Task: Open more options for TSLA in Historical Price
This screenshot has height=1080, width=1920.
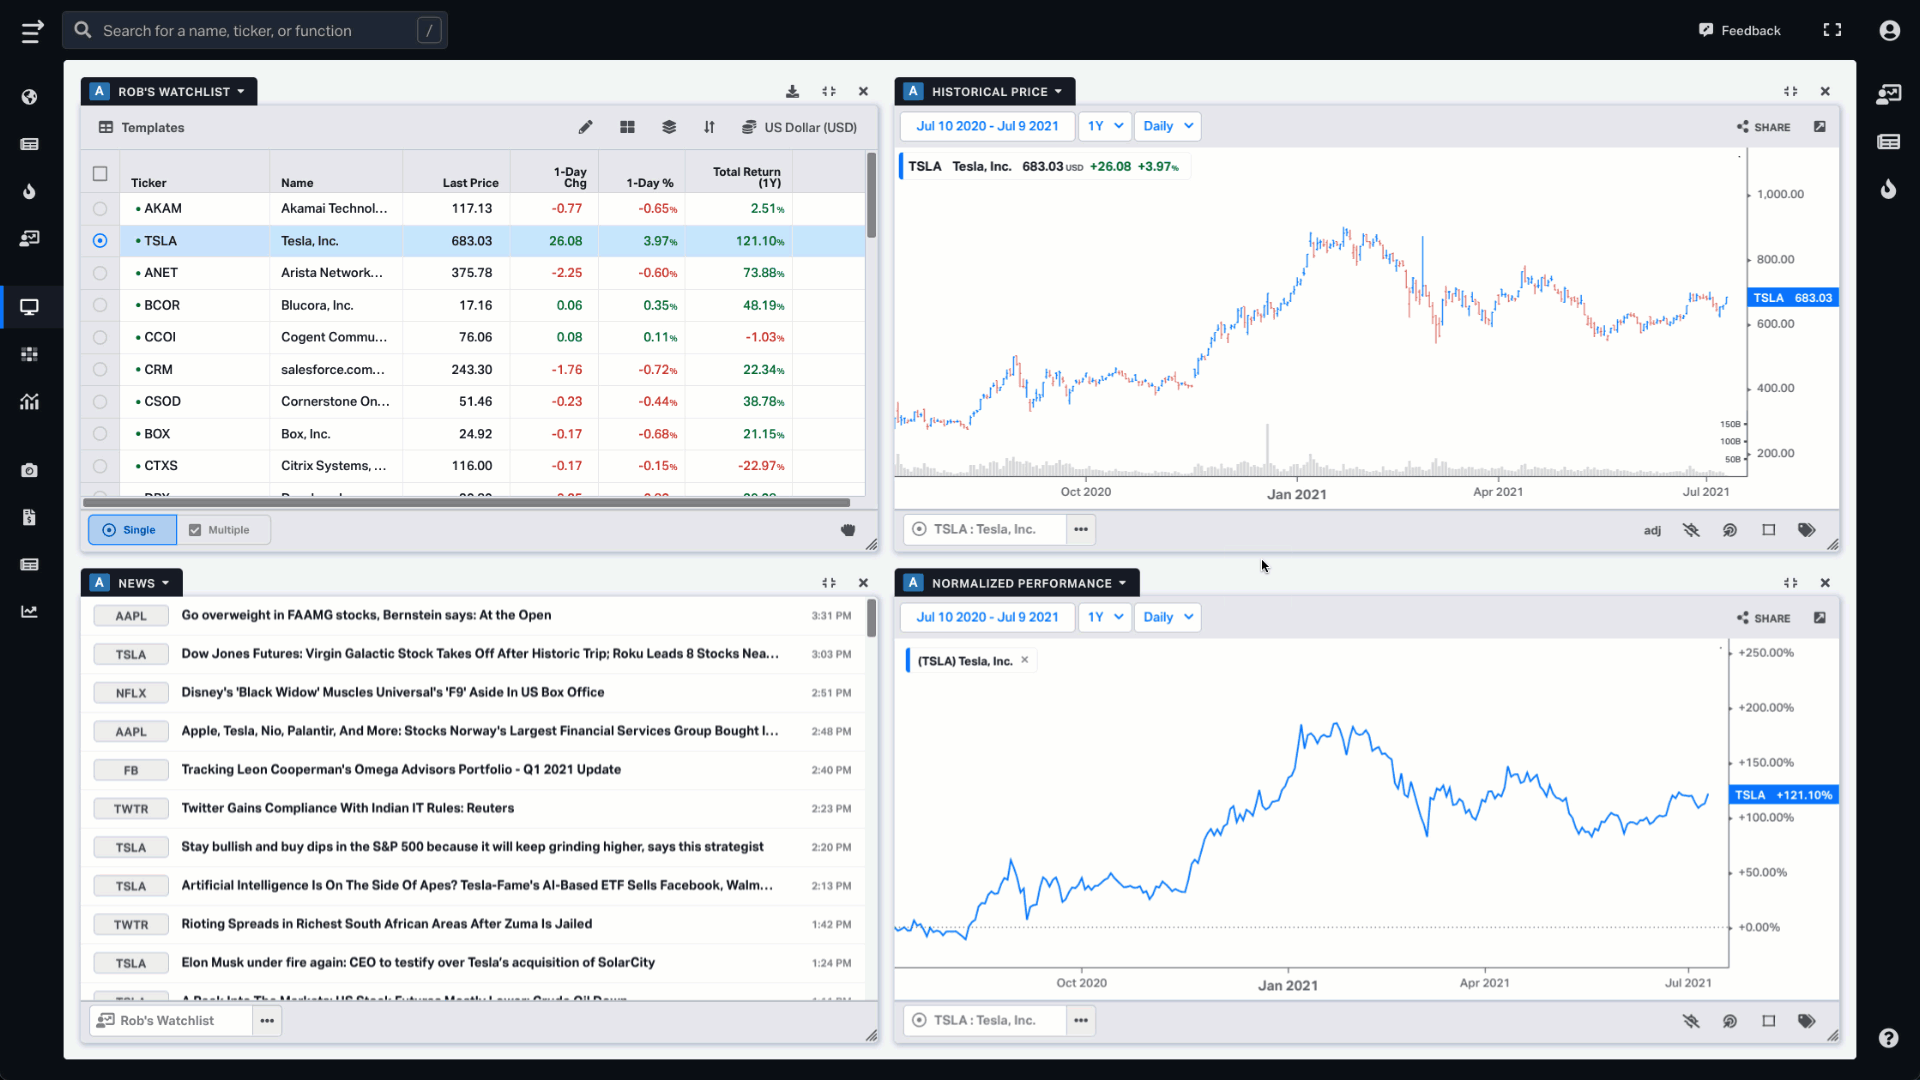Action: (x=1081, y=530)
